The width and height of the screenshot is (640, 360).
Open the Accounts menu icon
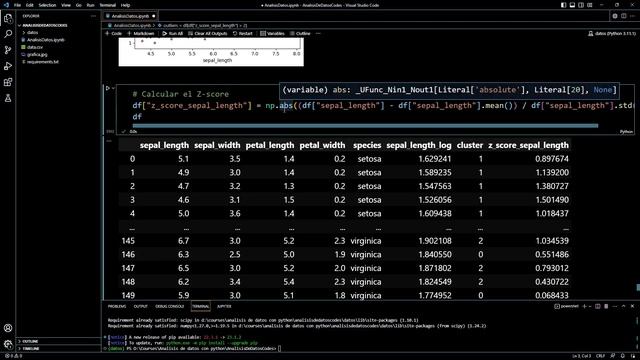(x=8, y=328)
